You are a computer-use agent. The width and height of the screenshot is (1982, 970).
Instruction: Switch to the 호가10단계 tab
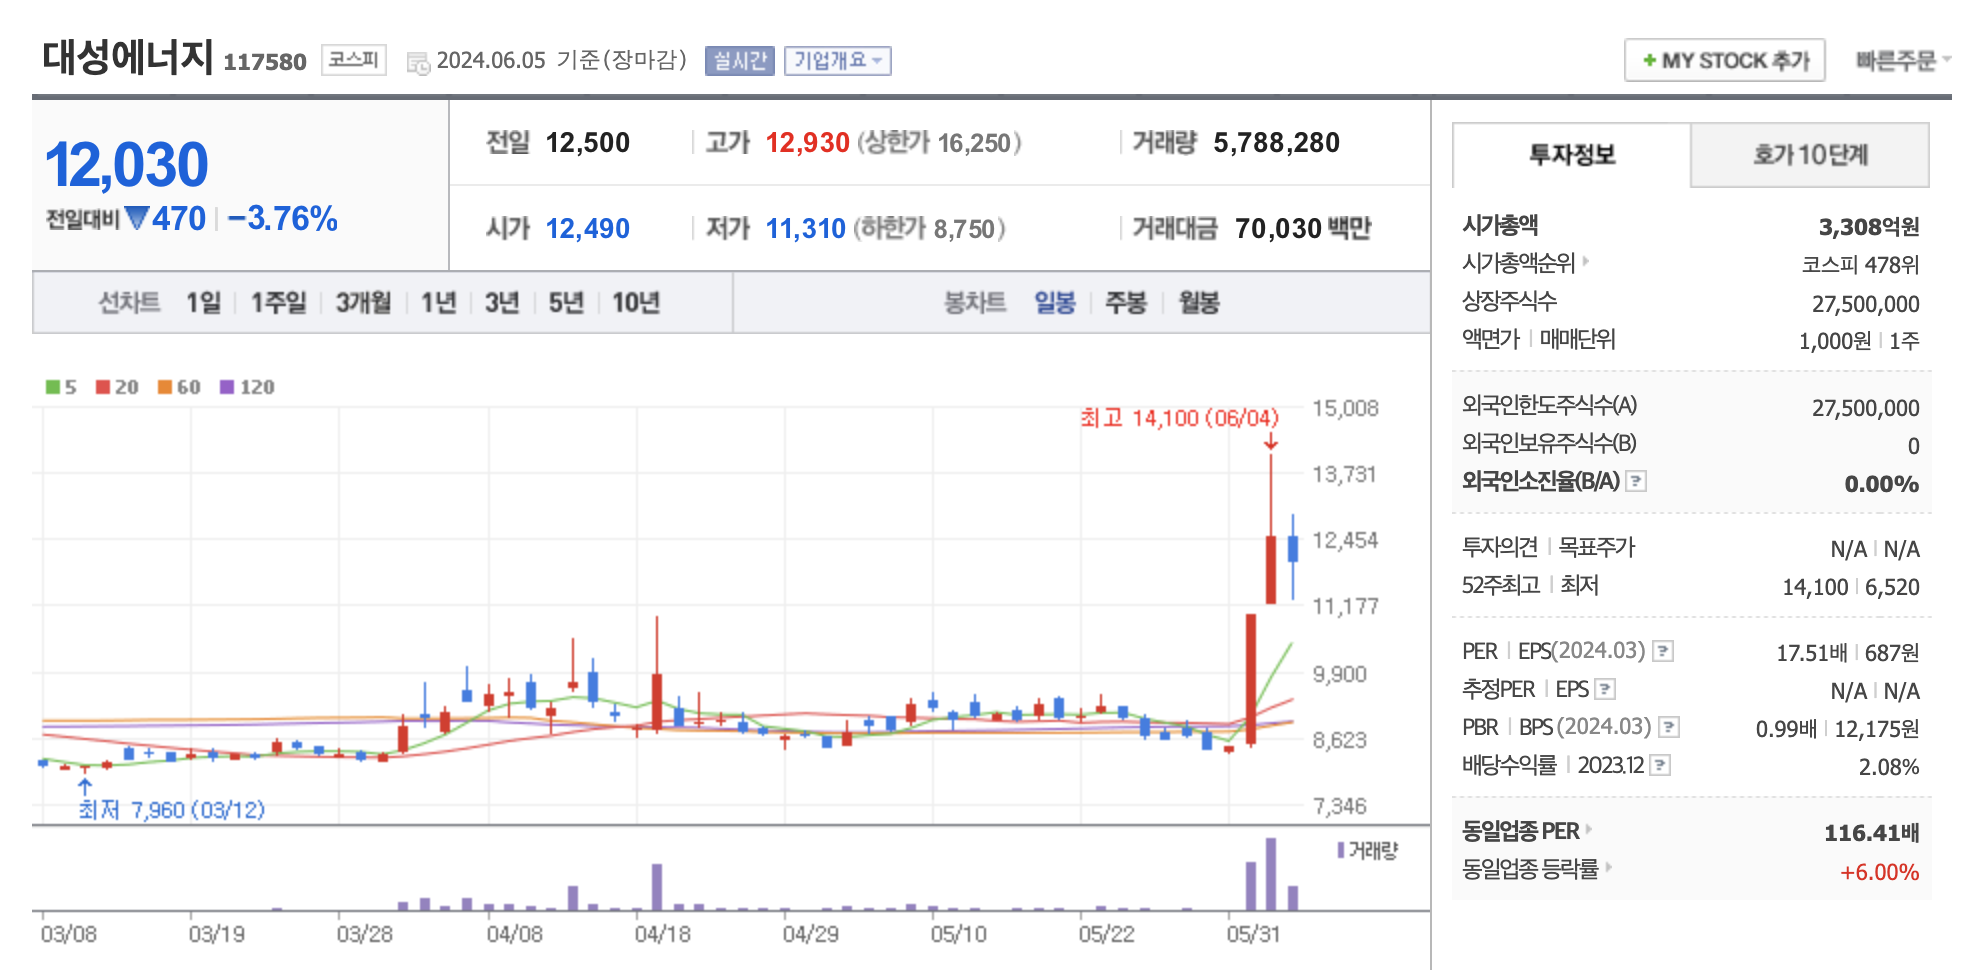coord(1810,155)
